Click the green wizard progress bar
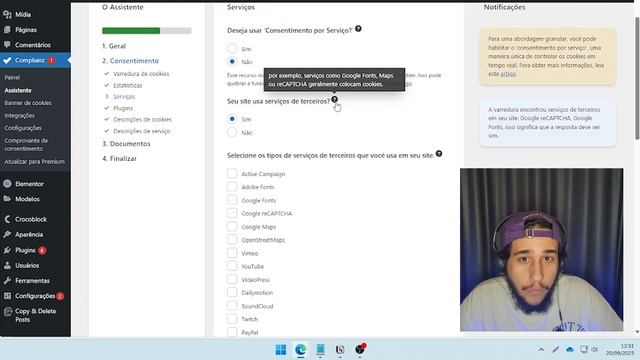The image size is (640, 360). tap(131, 31)
